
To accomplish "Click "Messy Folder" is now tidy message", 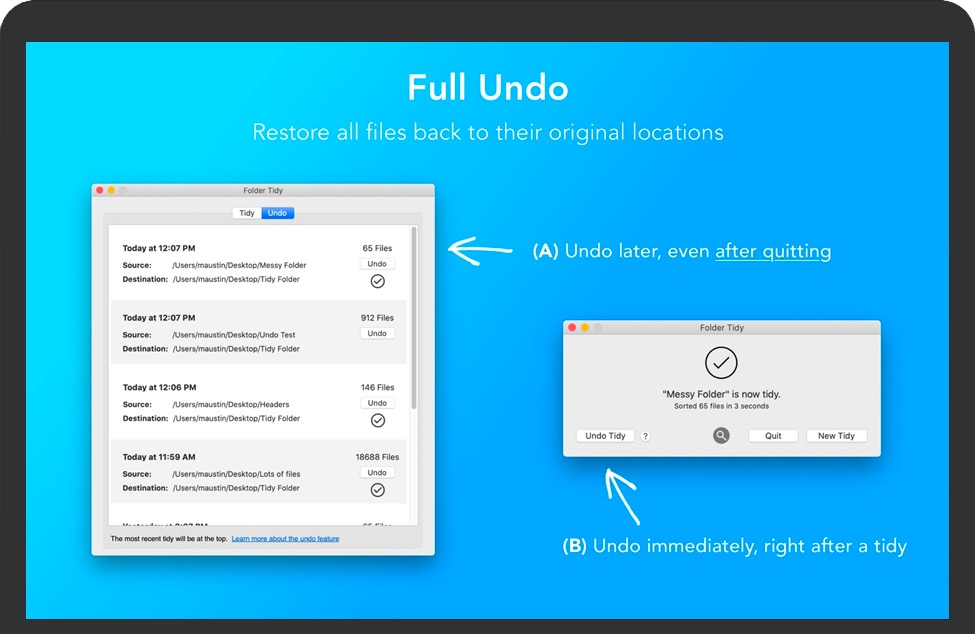I will tap(721, 394).
